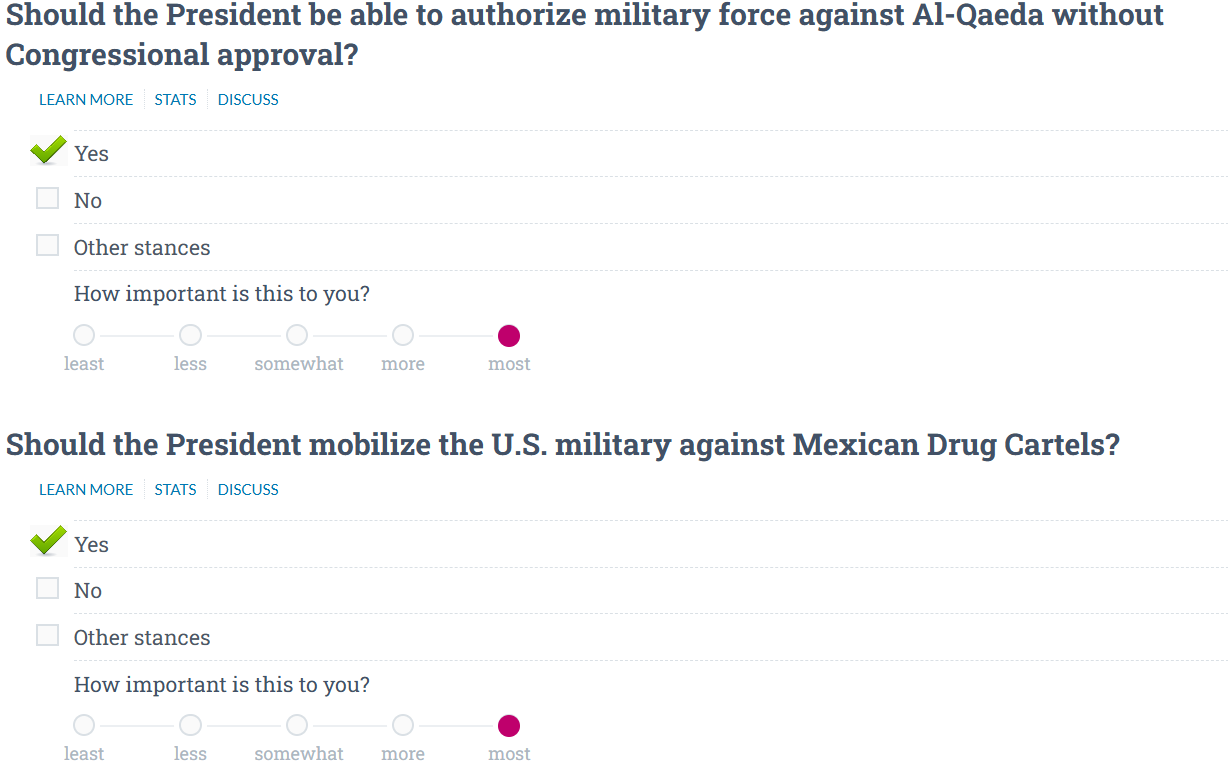The image size is (1228, 774).
Task: Set Al-Qaeda question importance to less
Action: tap(190, 335)
